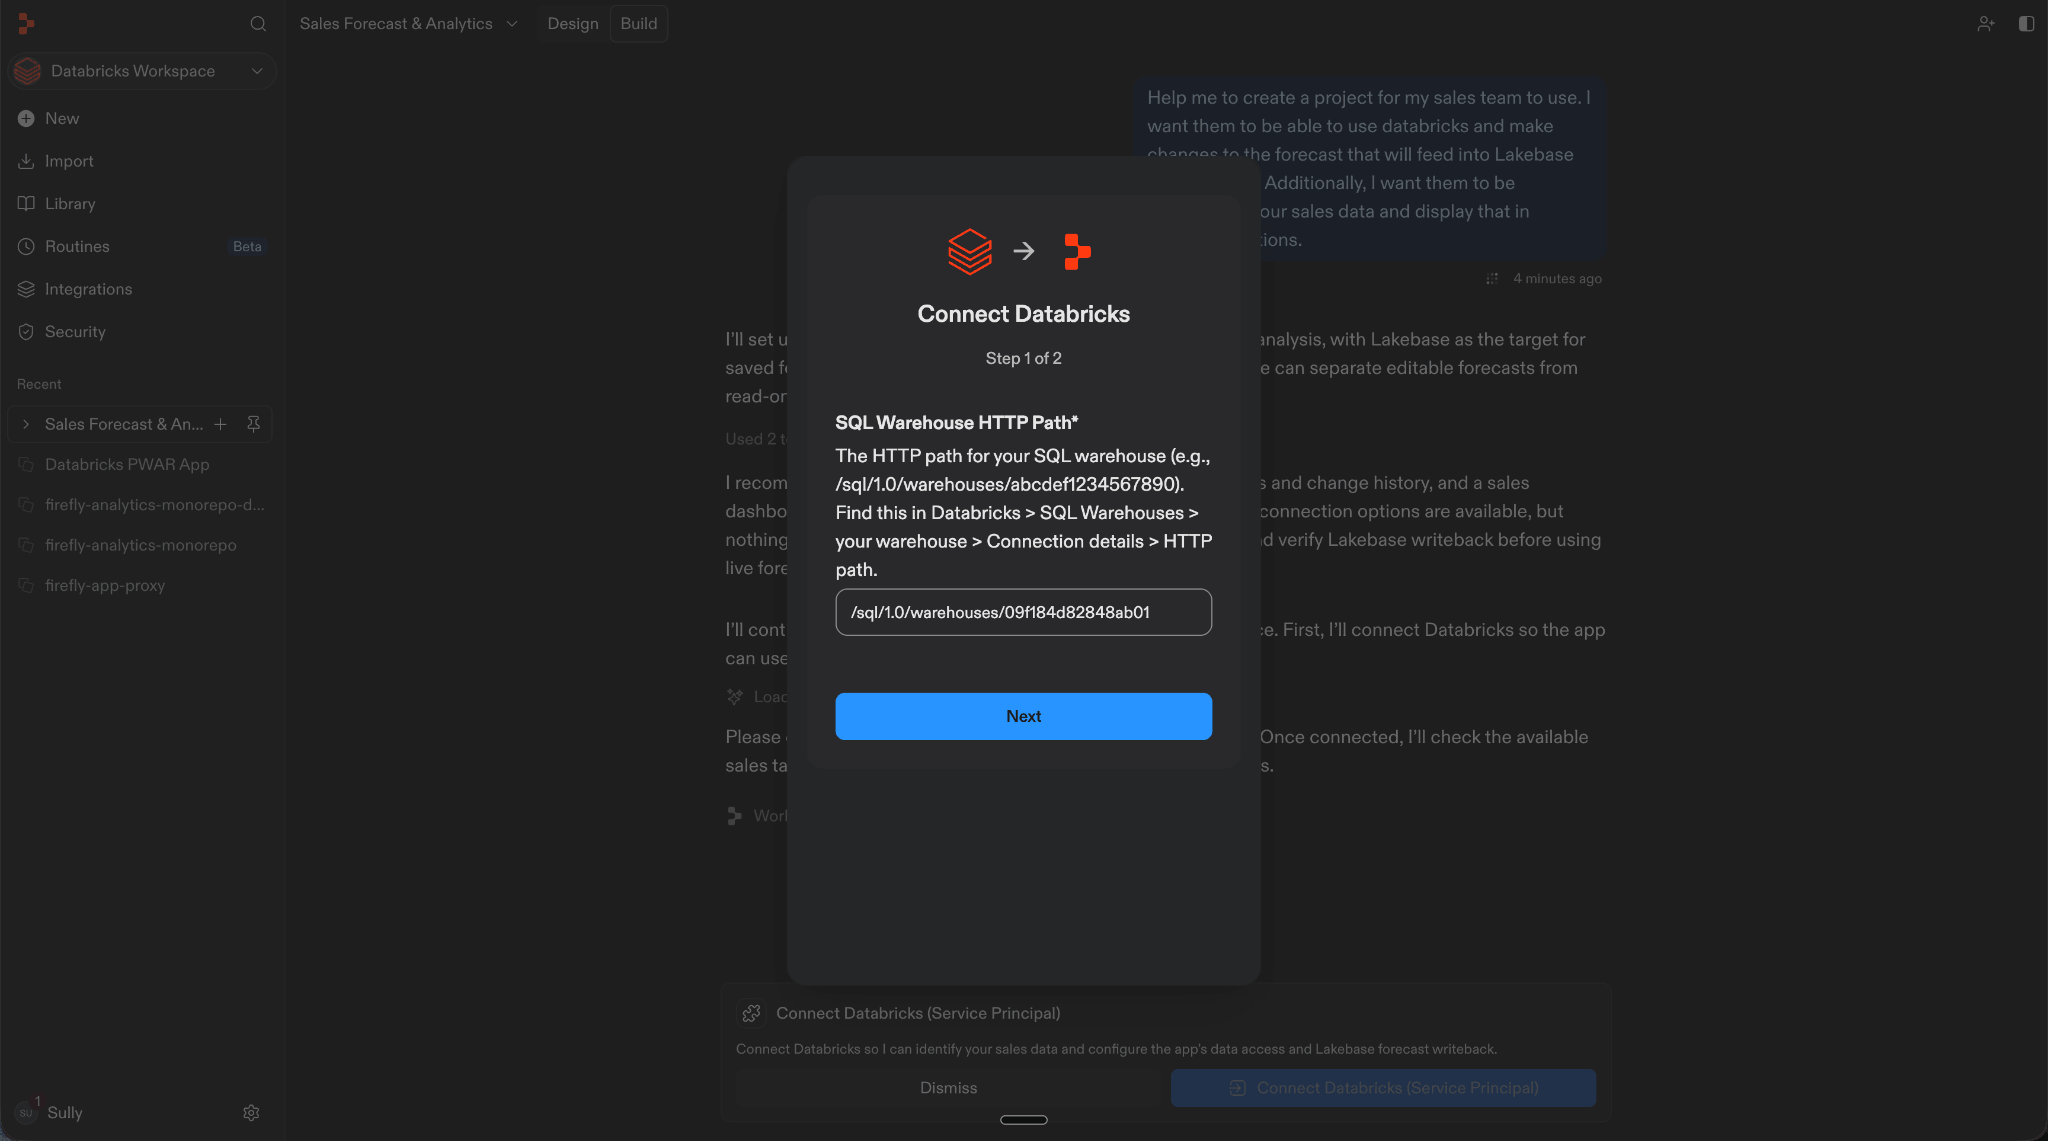Click the dotted icon left of '4 minutes ago'
This screenshot has width=2048, height=1141.
pos(1491,279)
